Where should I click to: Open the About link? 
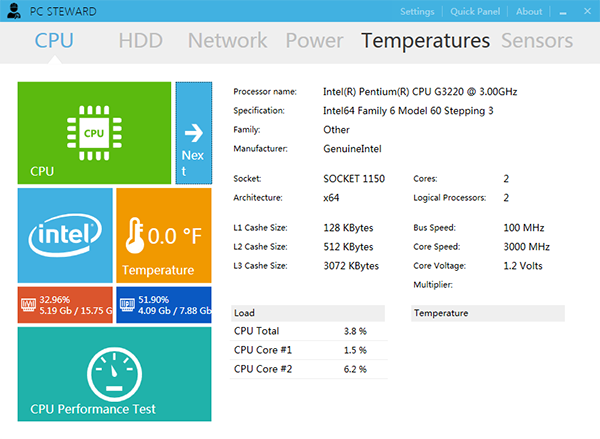pyautogui.click(x=529, y=11)
